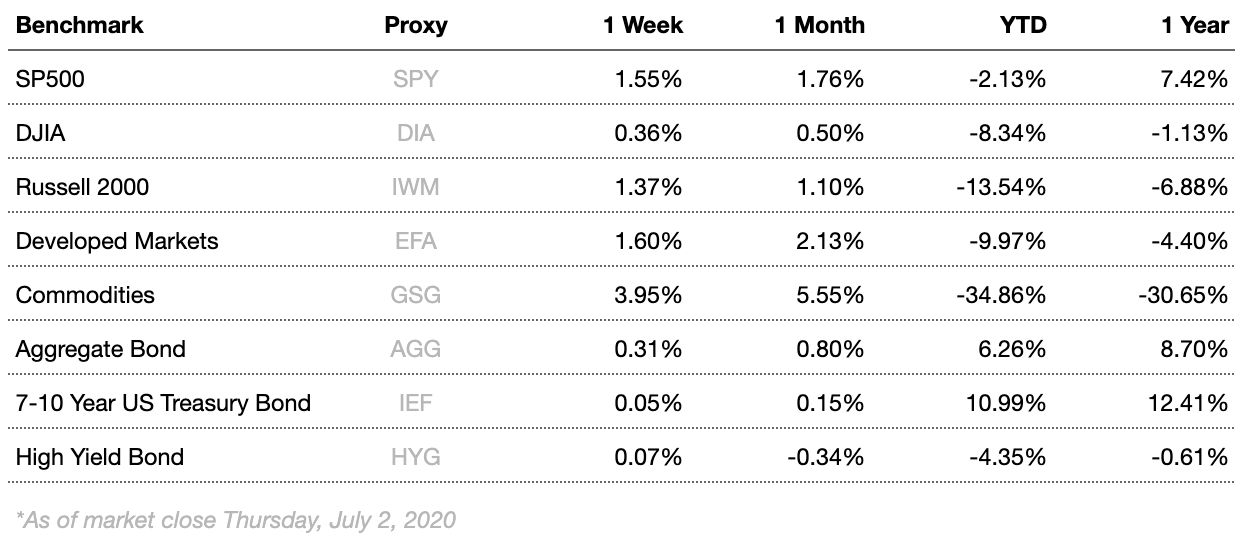Click the HYG proxy ticker
This screenshot has height=548, width=1252.
pyautogui.click(x=416, y=457)
